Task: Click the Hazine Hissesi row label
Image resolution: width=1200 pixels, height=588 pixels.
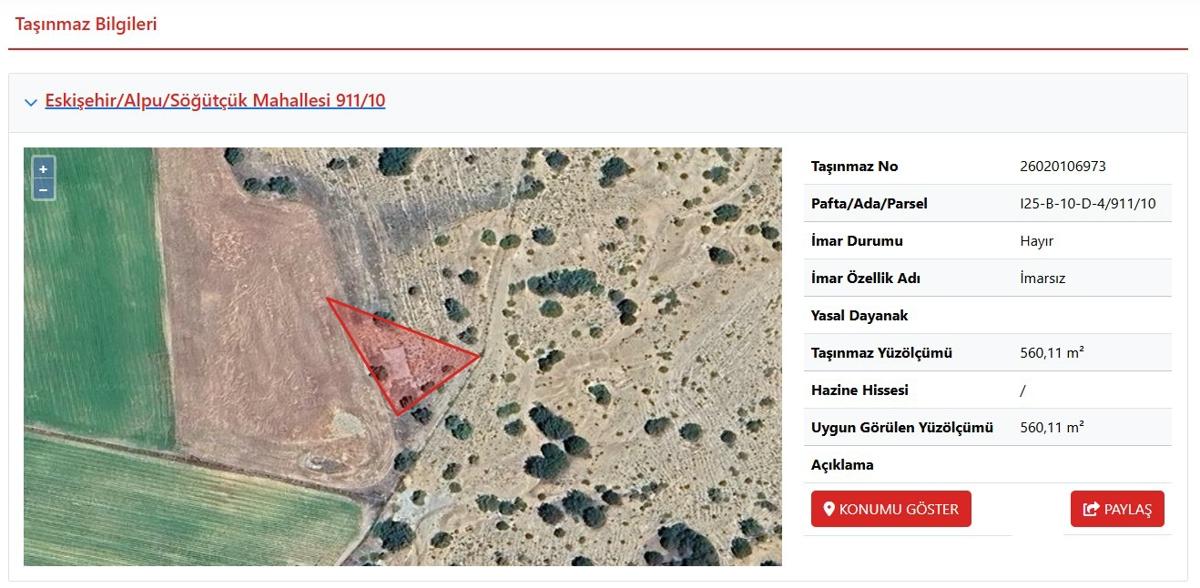Action: 860,390
